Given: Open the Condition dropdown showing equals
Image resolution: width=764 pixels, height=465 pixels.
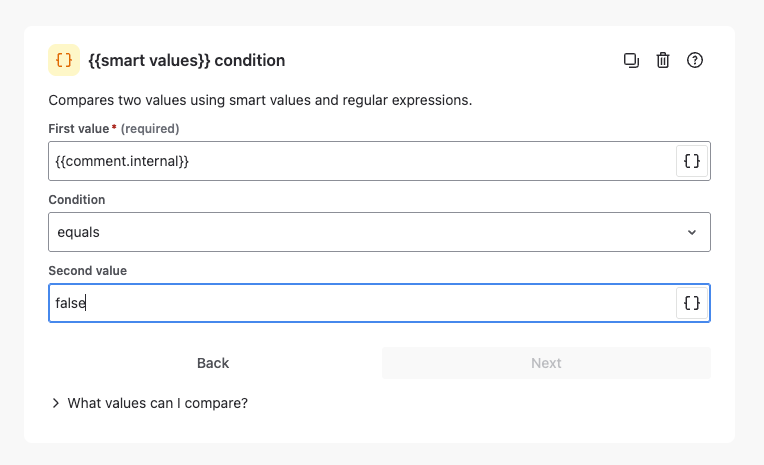Looking at the screenshot, I should click(x=379, y=232).
